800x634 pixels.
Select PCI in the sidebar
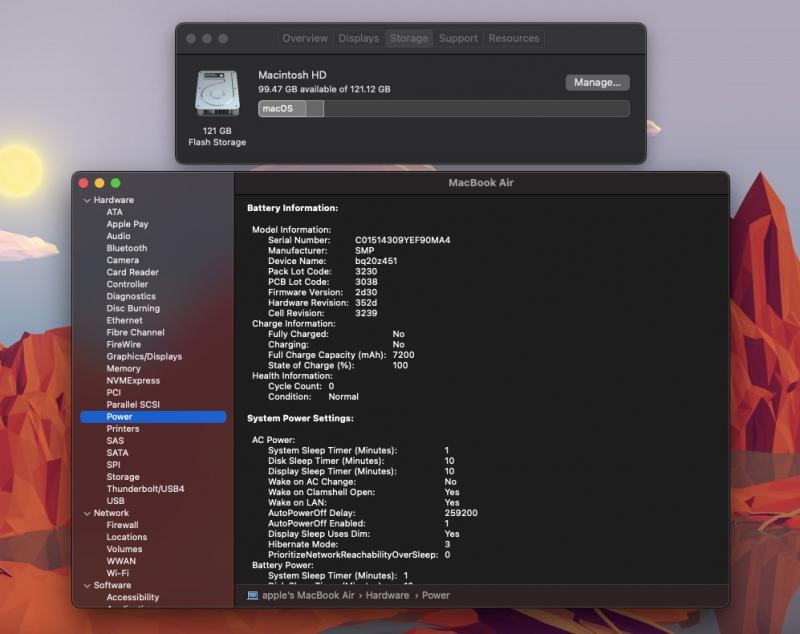click(x=113, y=393)
